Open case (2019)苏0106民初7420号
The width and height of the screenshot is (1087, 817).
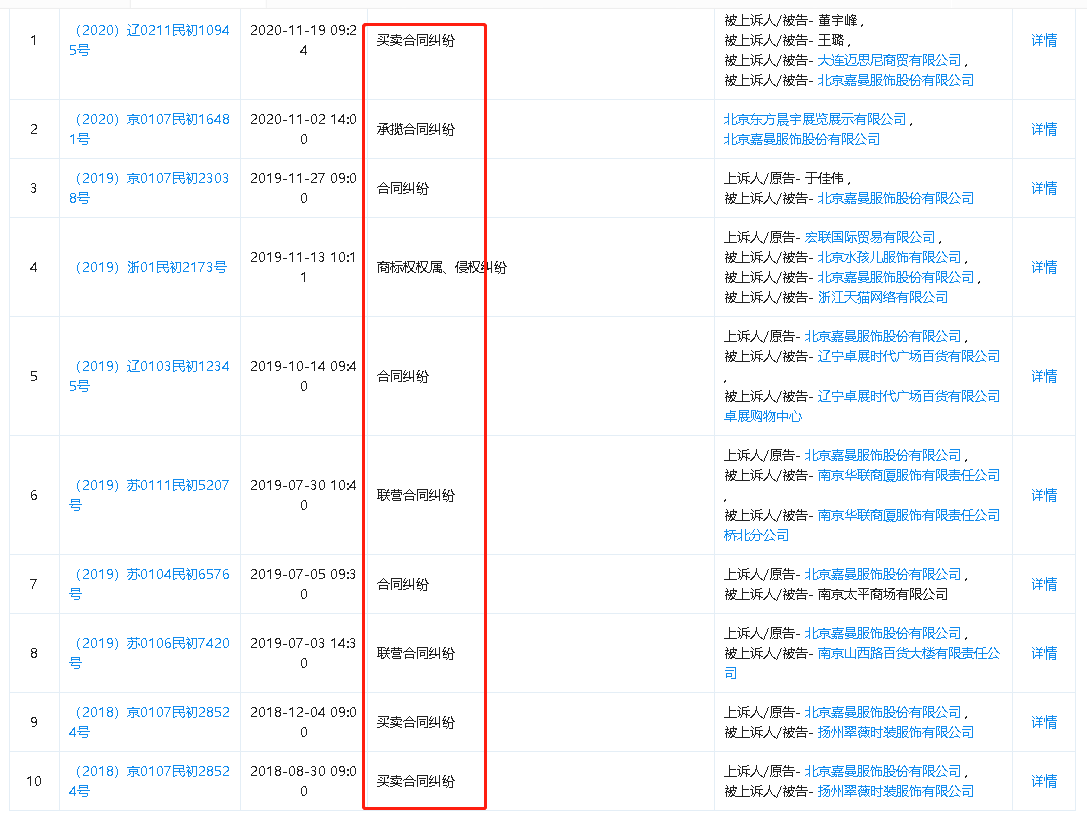point(149,653)
